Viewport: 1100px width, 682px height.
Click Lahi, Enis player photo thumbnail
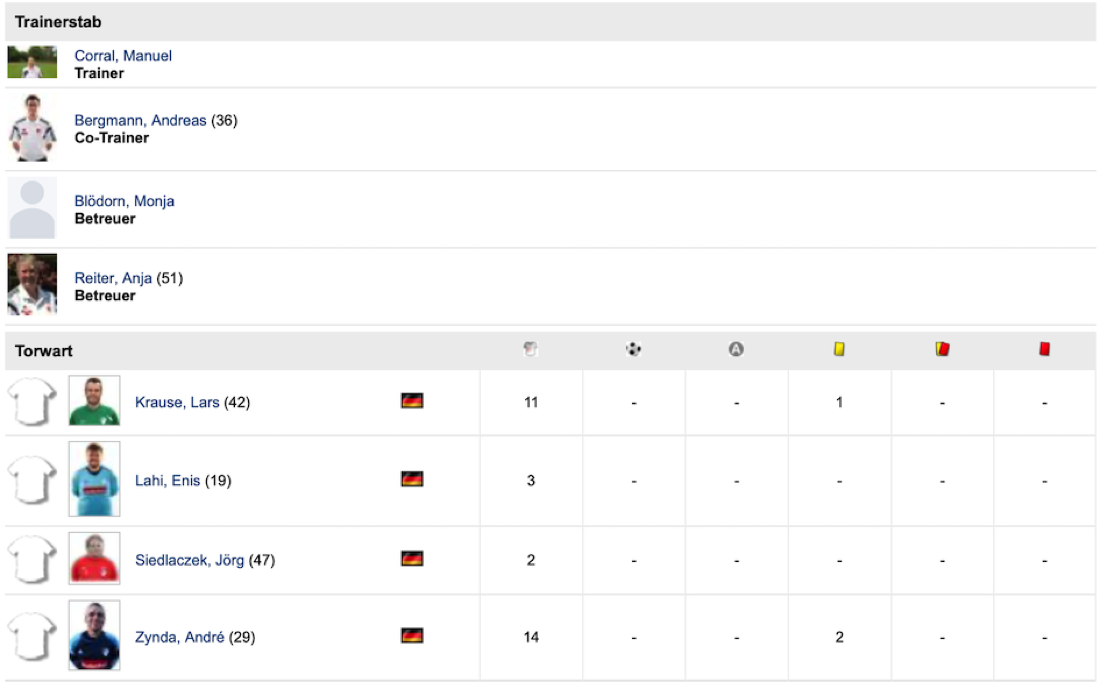pos(94,479)
